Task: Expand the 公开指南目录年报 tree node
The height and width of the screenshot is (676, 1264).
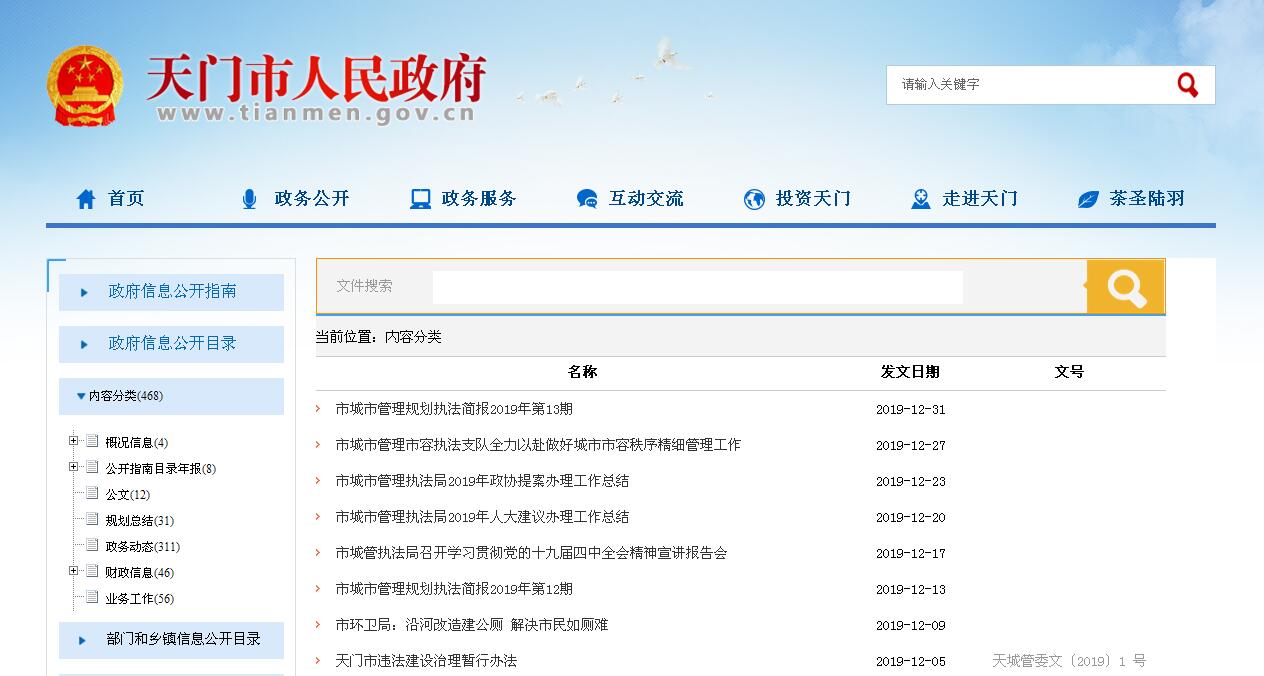Action: click(74, 467)
